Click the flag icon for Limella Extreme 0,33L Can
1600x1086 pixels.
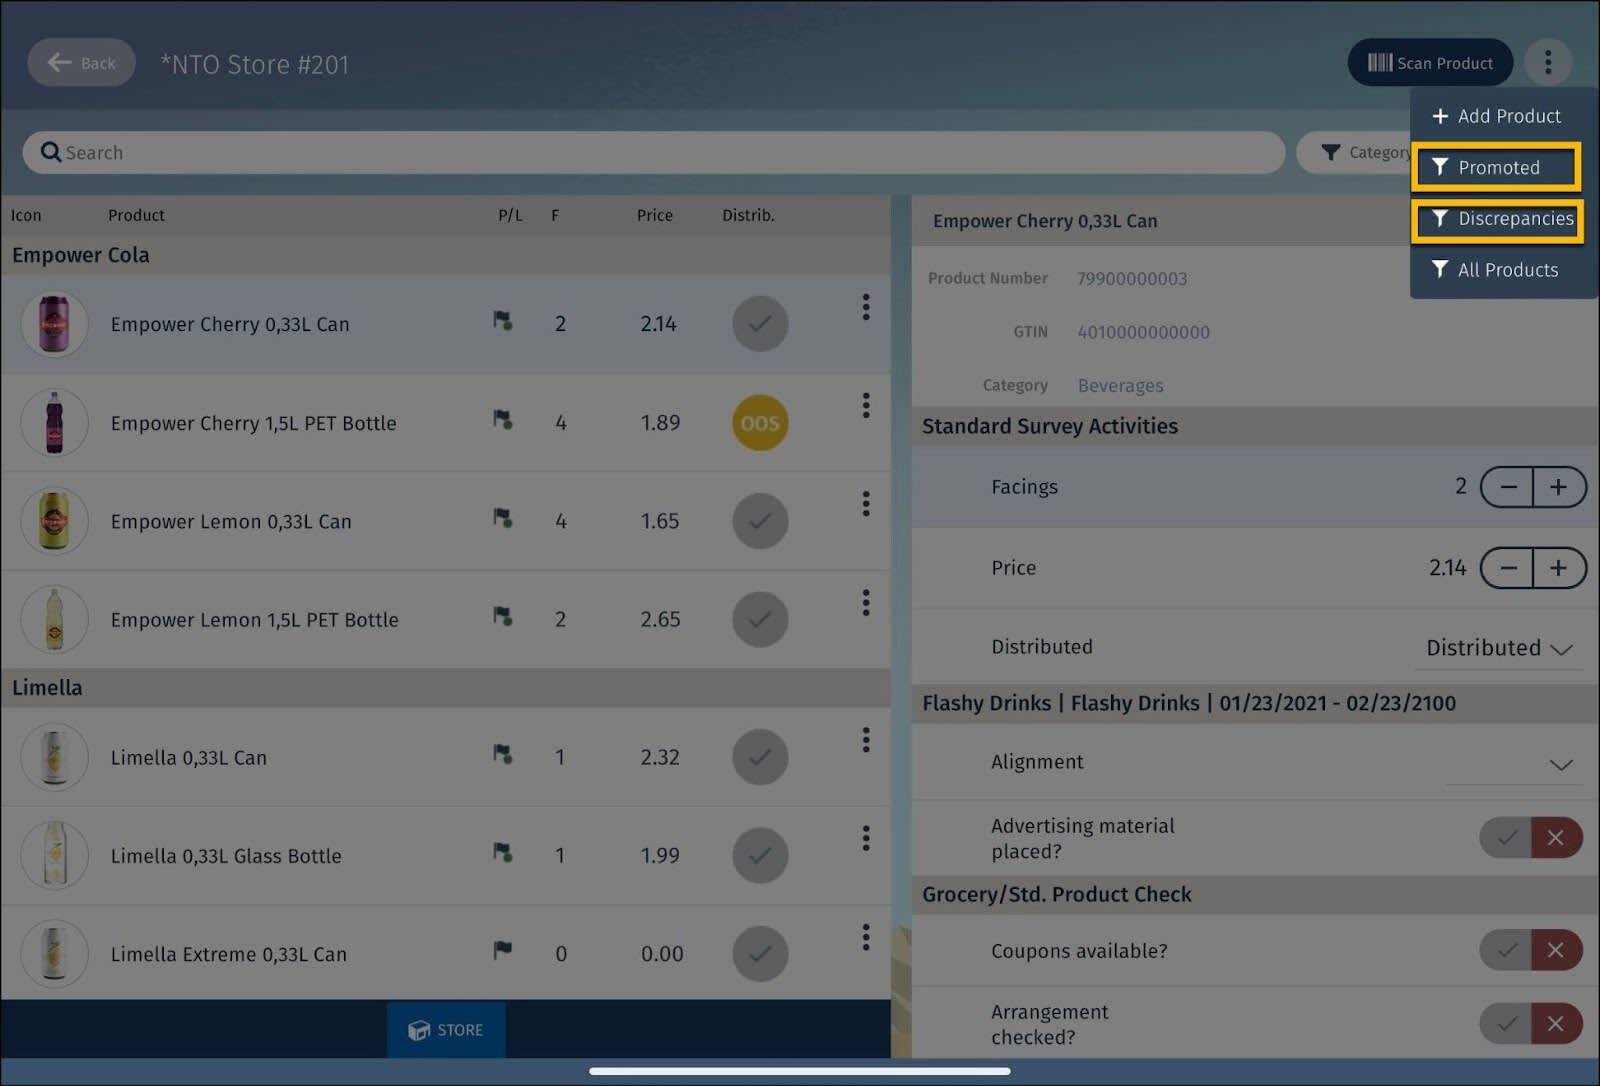(503, 950)
